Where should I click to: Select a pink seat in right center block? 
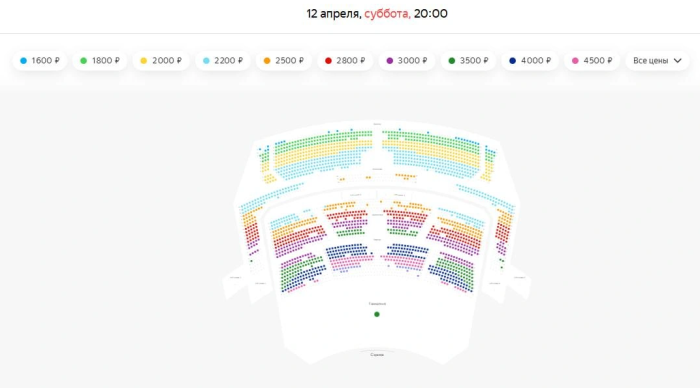(402, 261)
